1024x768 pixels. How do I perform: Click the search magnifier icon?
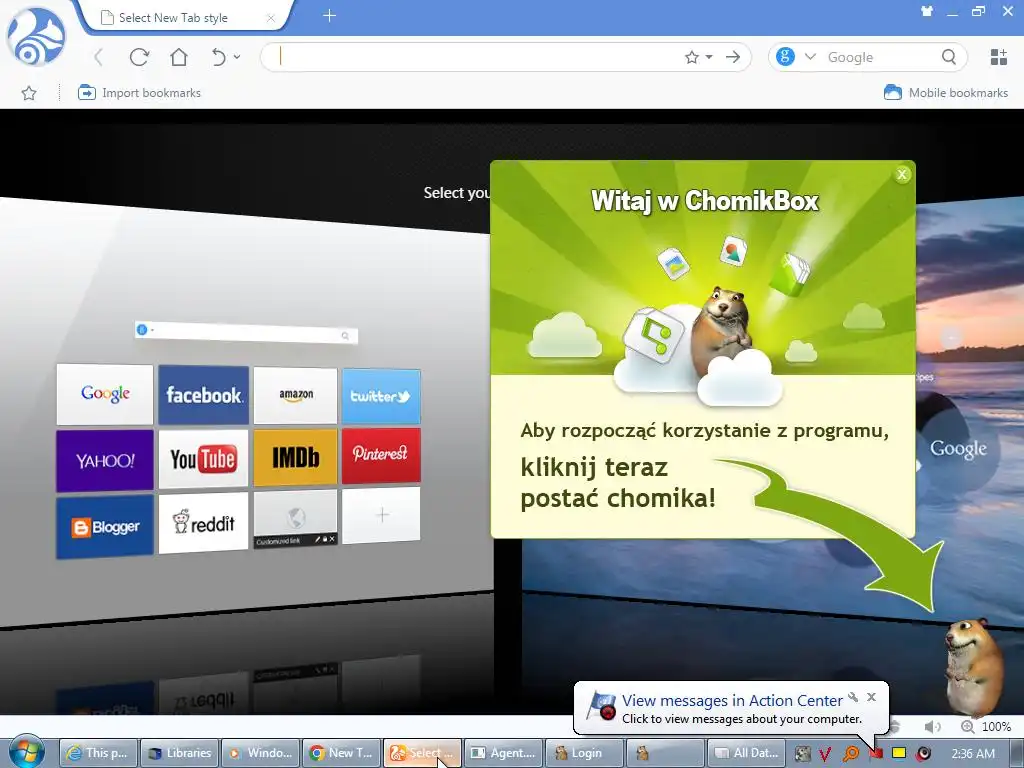click(949, 57)
